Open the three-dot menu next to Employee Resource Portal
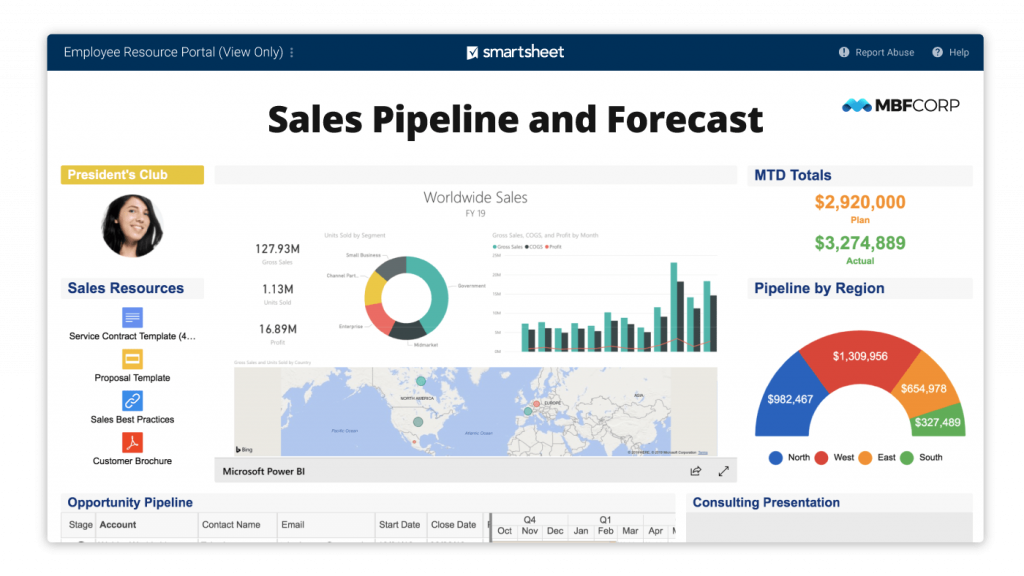1024x576 pixels. click(290, 52)
